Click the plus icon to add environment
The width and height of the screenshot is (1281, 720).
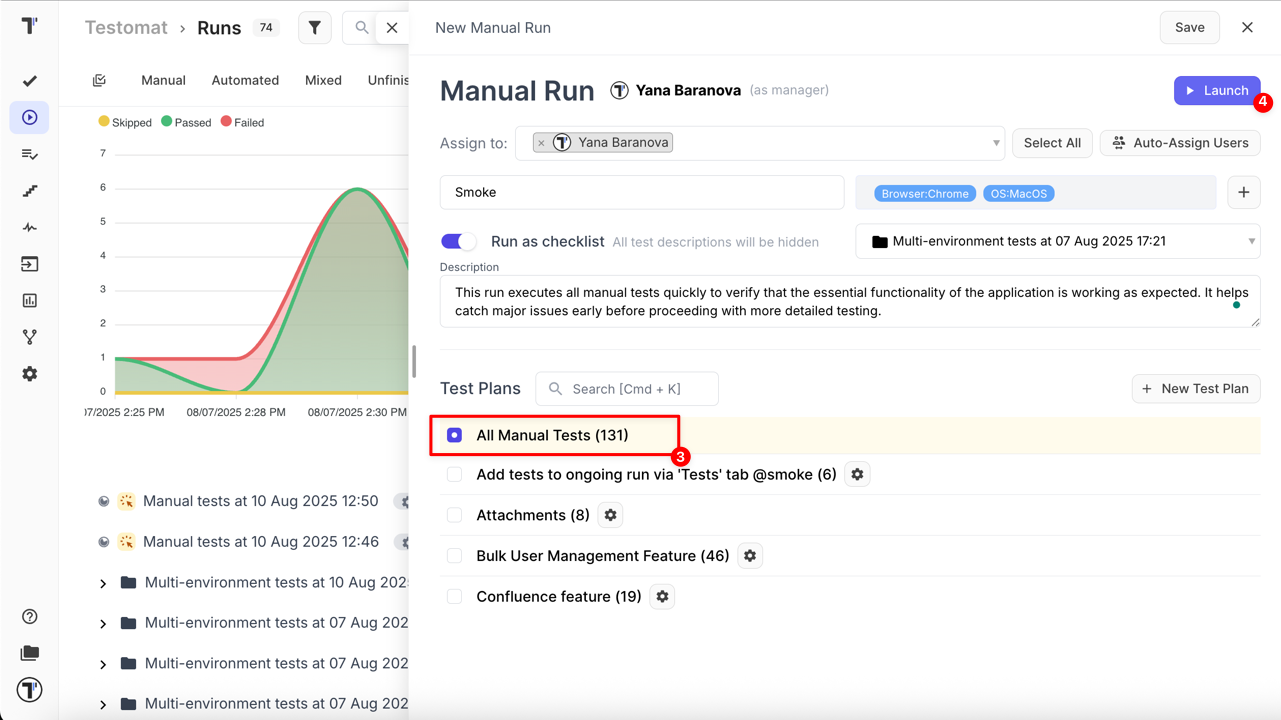[x=1243, y=192]
